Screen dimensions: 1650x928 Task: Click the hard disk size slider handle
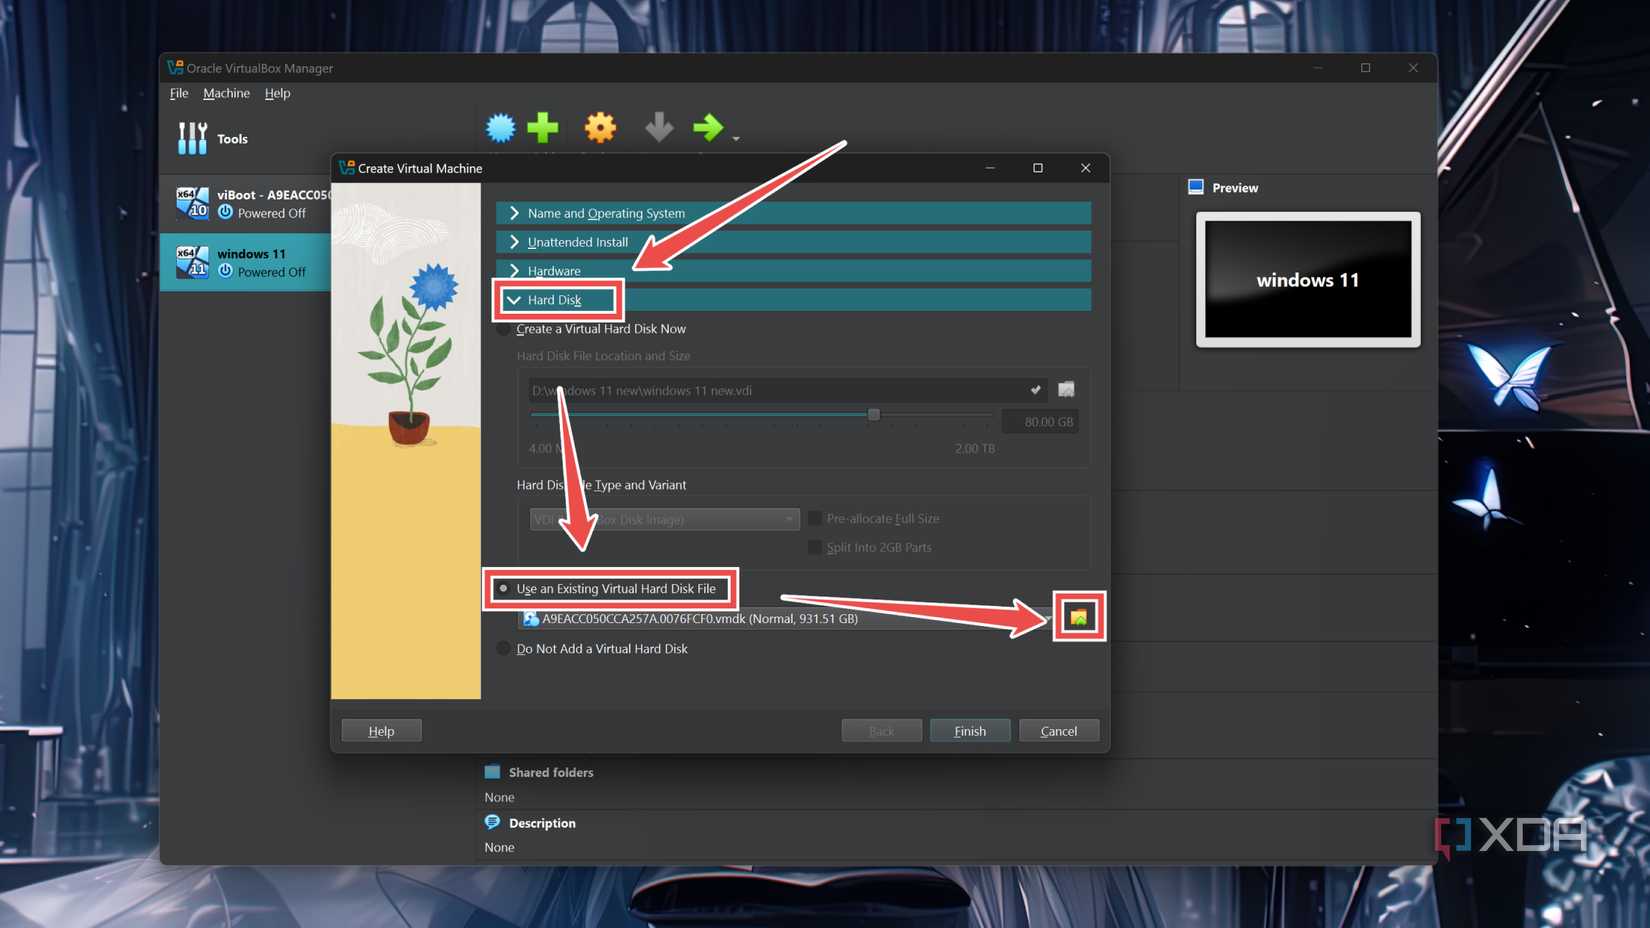[874, 414]
